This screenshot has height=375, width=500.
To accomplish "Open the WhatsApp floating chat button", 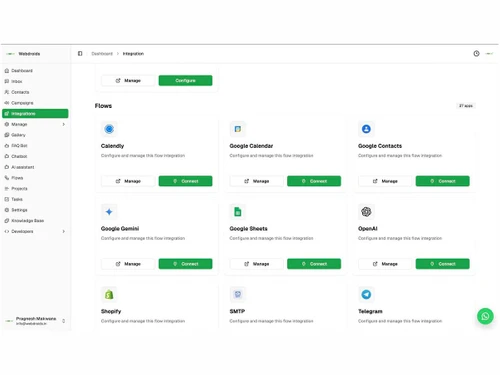I will (485, 316).
